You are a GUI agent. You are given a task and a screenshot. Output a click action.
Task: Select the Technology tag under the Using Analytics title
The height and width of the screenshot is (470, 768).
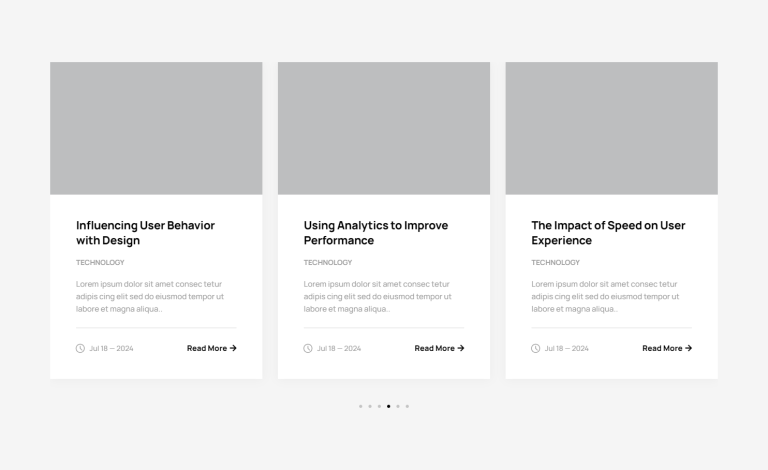(328, 262)
